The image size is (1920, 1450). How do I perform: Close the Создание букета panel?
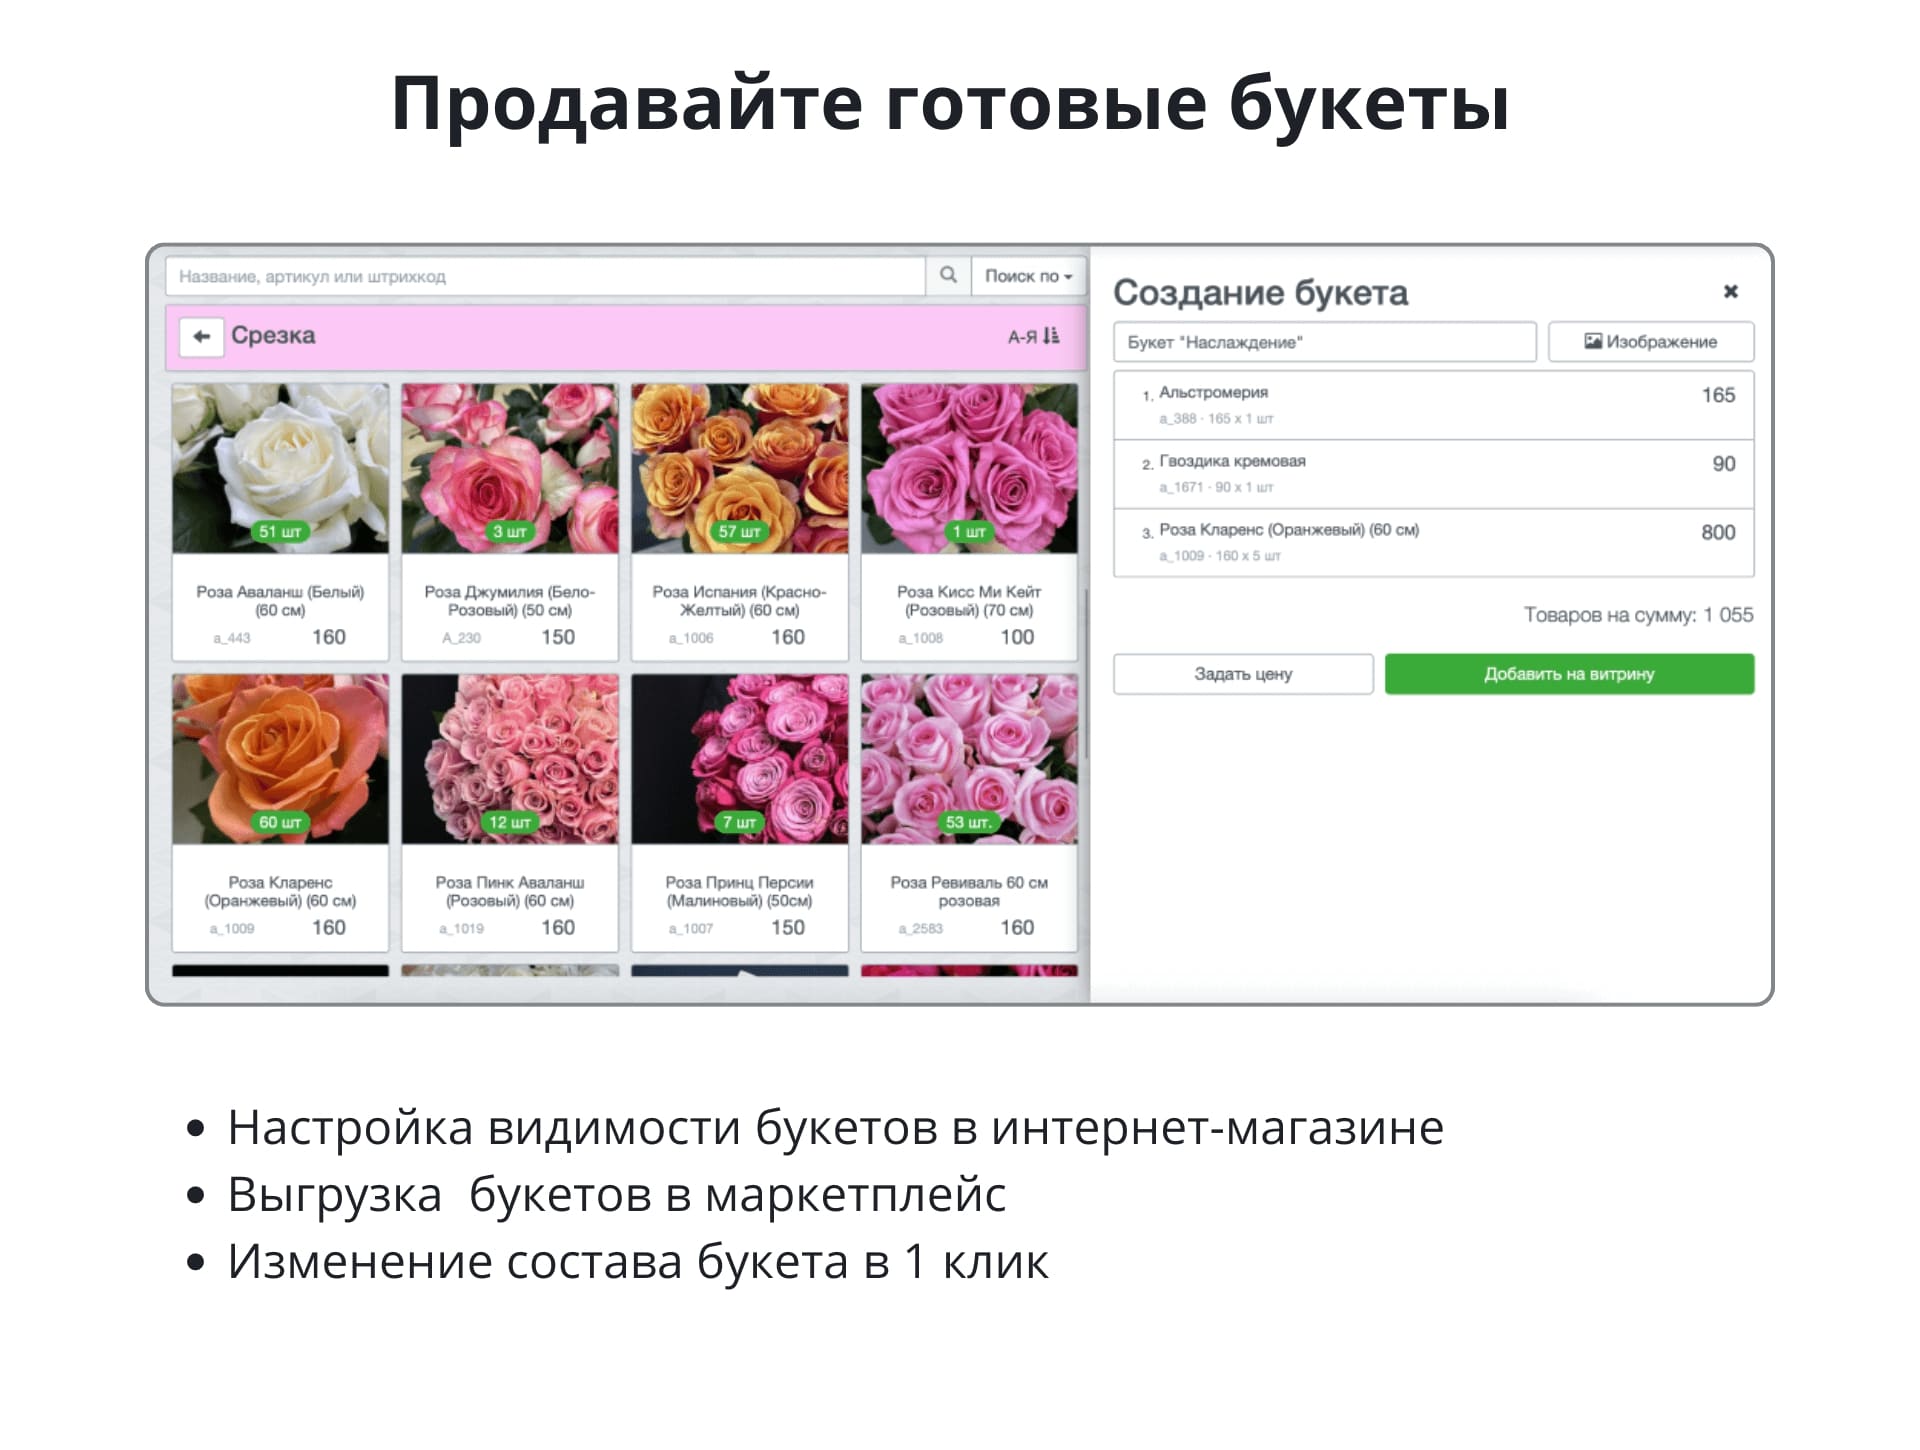(1730, 292)
